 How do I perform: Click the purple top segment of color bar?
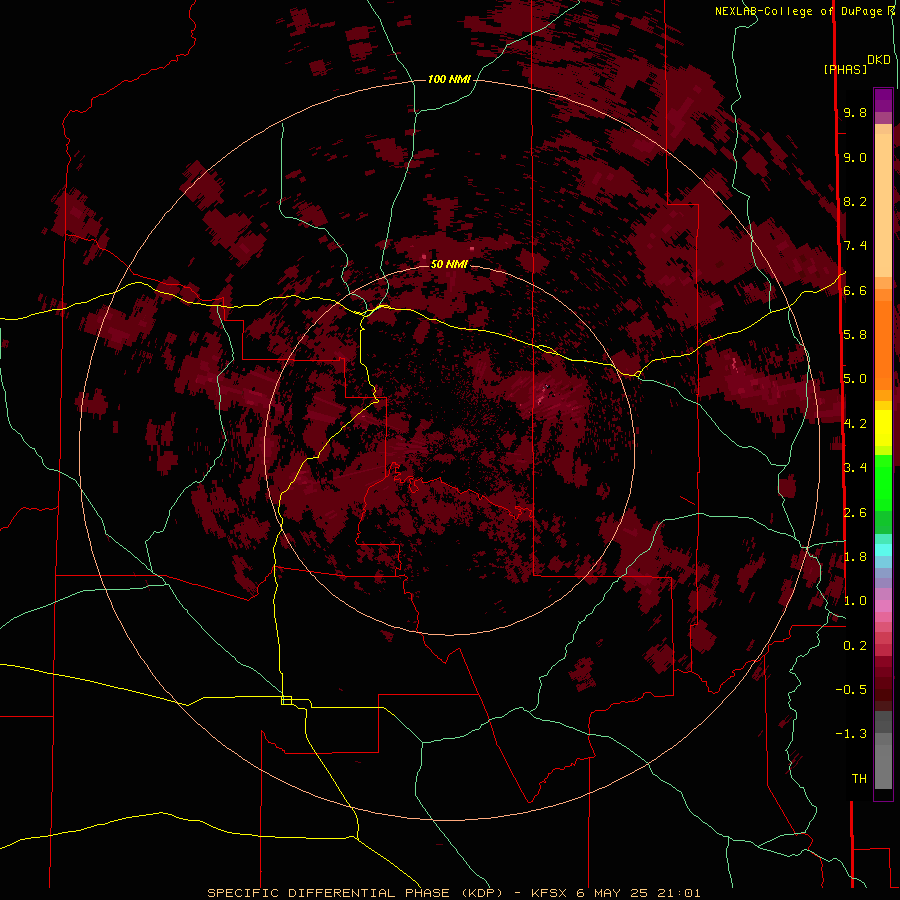click(x=883, y=100)
